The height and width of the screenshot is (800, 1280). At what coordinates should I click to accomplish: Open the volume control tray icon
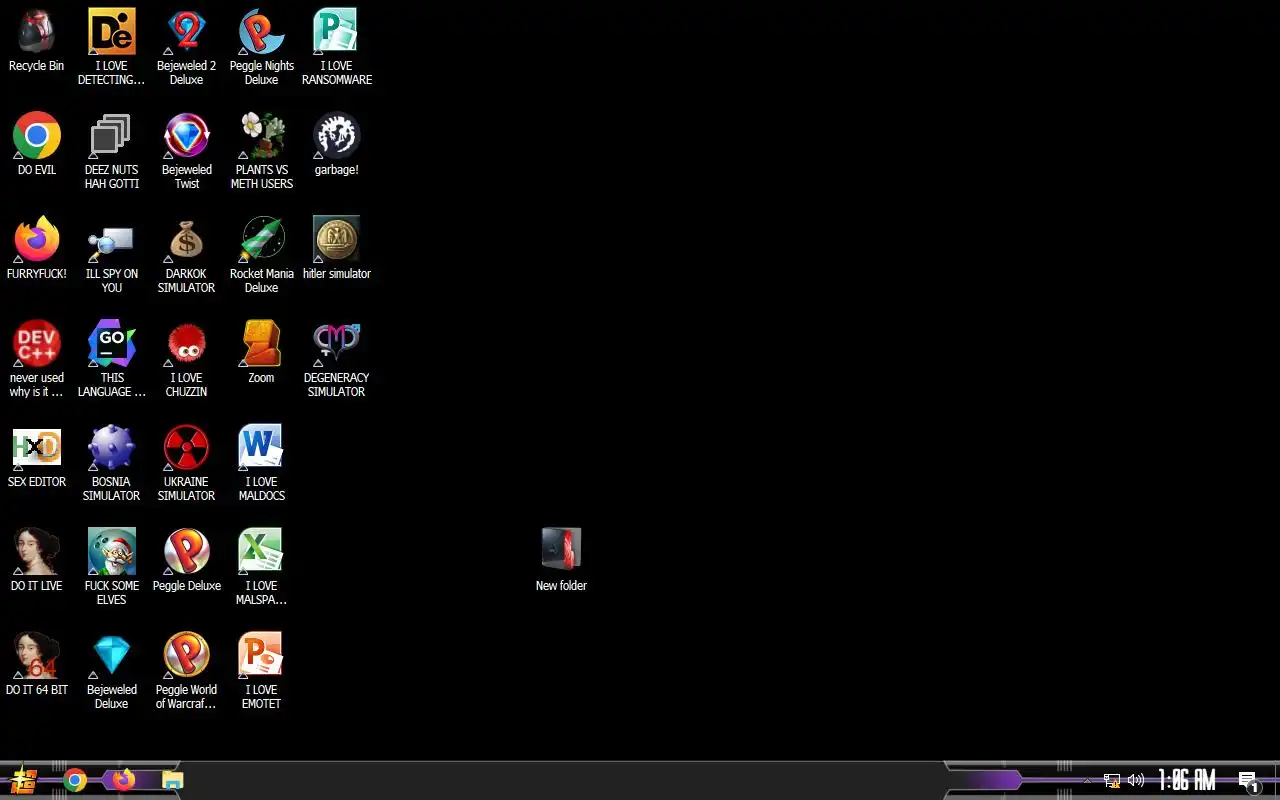coord(1136,780)
